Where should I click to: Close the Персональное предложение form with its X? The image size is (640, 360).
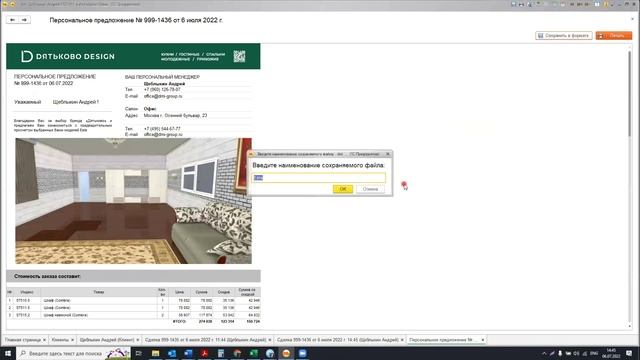click(633, 19)
